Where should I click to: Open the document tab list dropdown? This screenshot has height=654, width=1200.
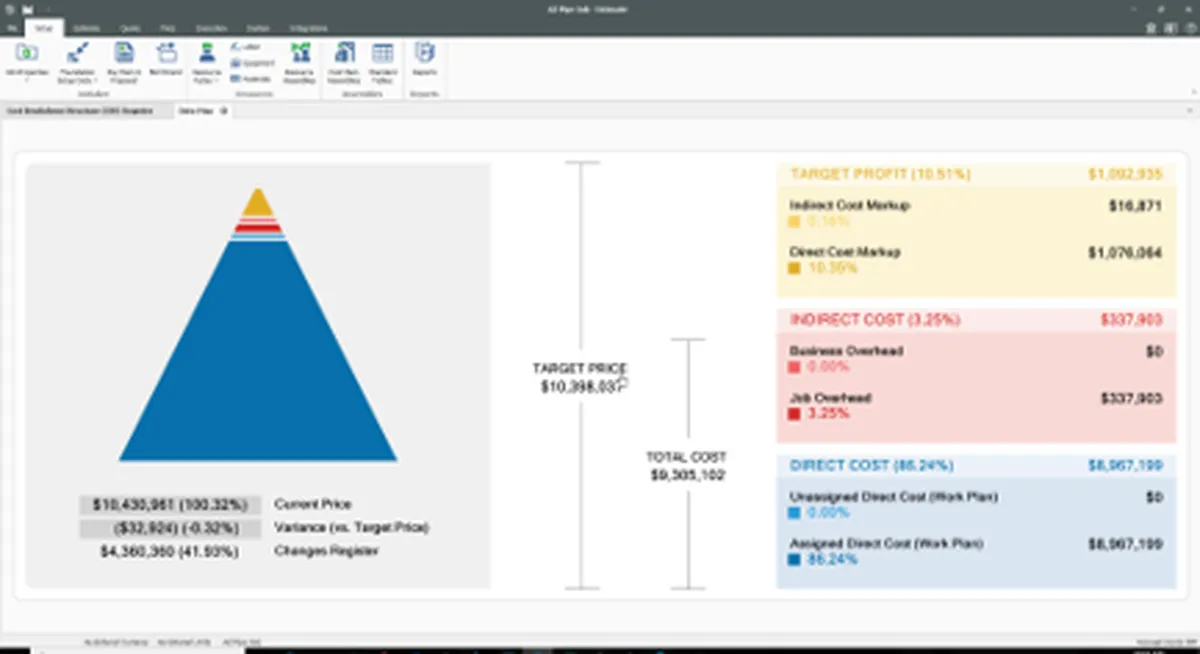pyautogui.click(x=1190, y=111)
